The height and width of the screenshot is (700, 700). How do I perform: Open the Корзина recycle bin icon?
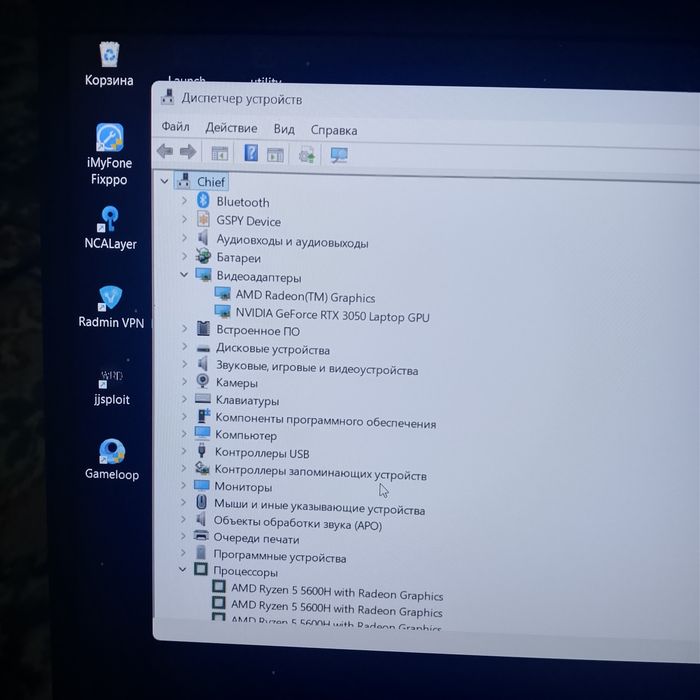(109, 64)
